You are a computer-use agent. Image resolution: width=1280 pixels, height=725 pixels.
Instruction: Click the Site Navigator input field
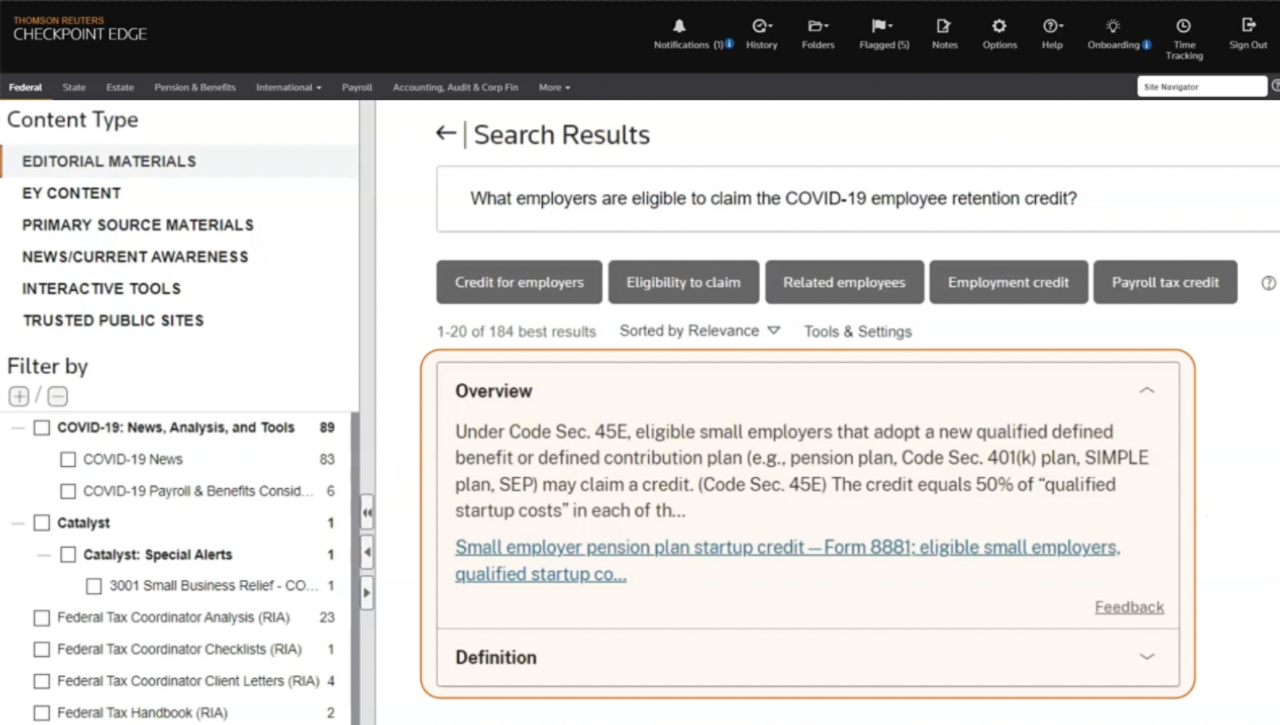1202,87
